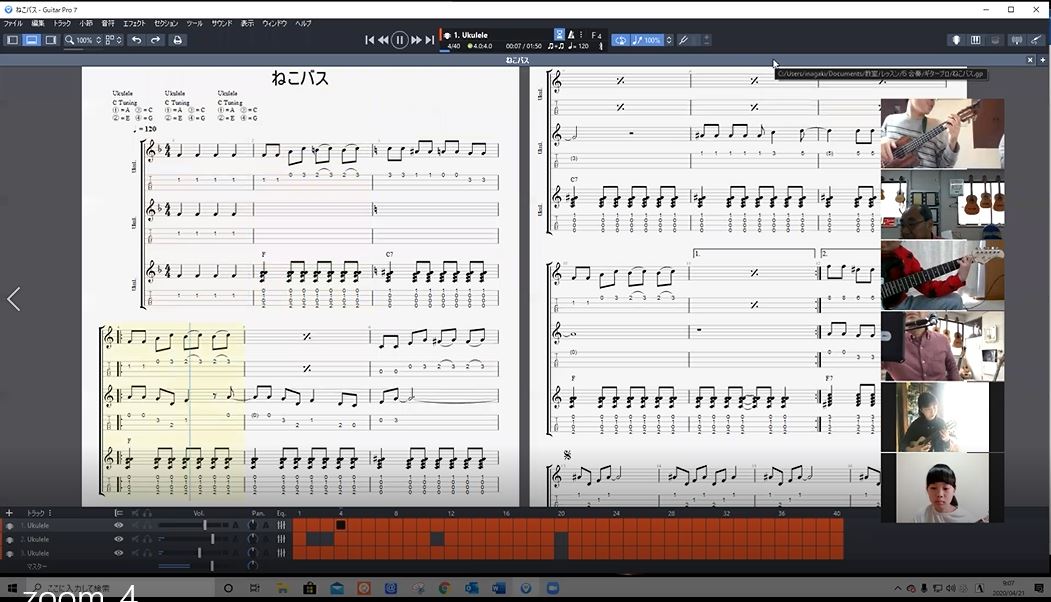The width and height of the screenshot is (1051, 602).
Task: Open Windows Start menu
Action: [x=12, y=588]
